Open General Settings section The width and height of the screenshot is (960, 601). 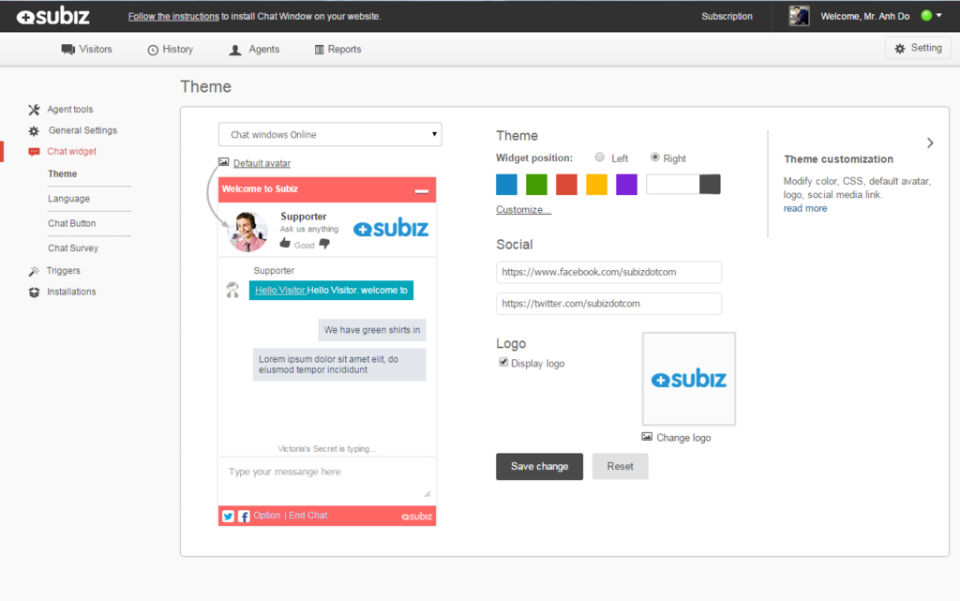[83, 130]
